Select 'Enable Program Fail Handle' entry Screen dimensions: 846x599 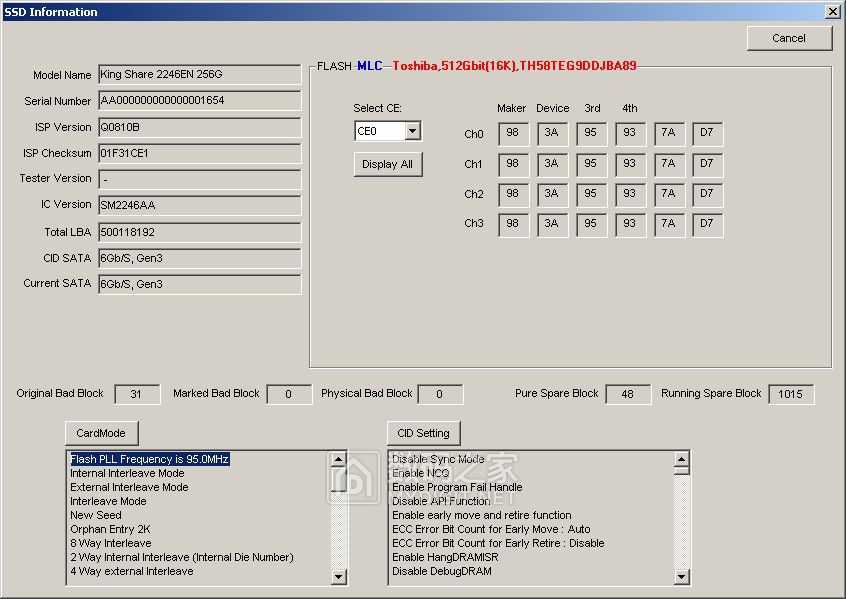(x=455, y=487)
